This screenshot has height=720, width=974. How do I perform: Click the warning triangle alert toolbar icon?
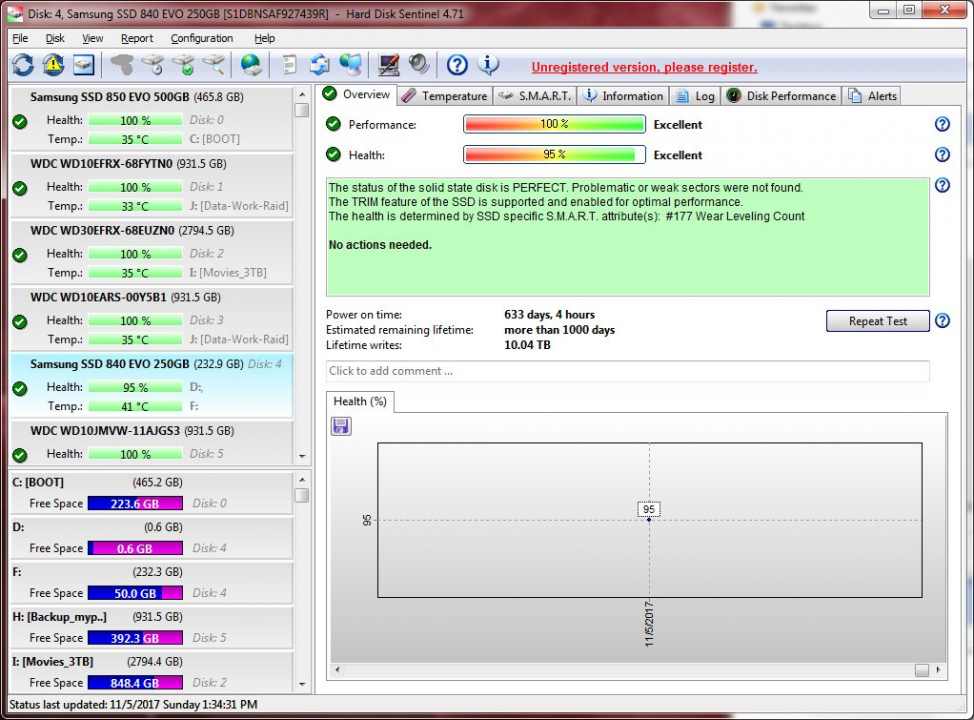53,65
